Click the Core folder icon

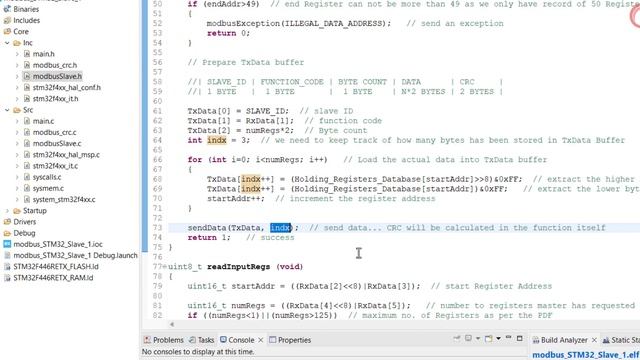pos(7,31)
